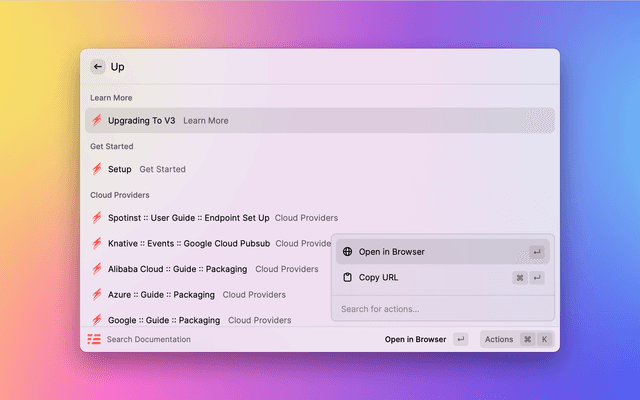640x400 pixels.
Task: Click the Serverless icon next to Setup
Action: tap(97, 169)
